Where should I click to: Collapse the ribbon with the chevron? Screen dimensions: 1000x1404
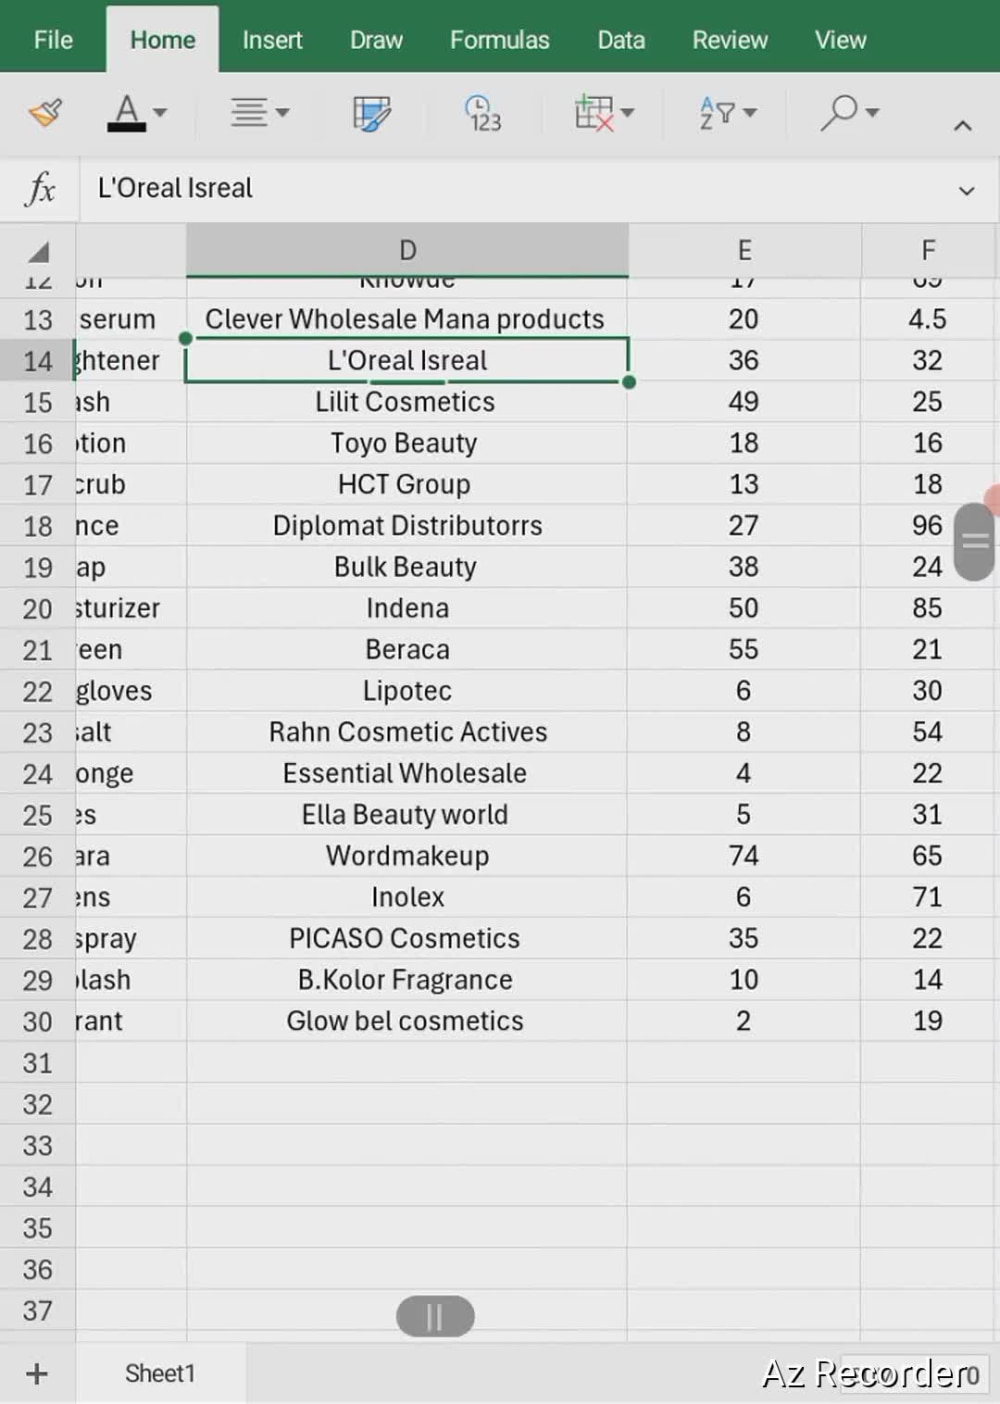click(x=962, y=126)
